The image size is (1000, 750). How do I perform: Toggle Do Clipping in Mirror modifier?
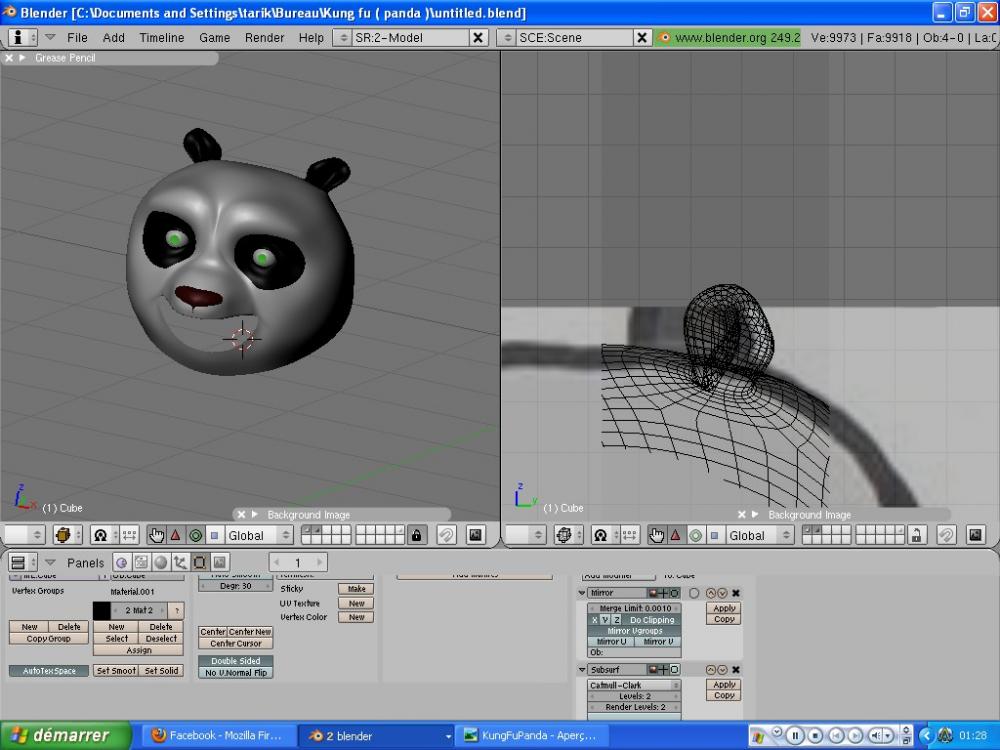coord(652,620)
